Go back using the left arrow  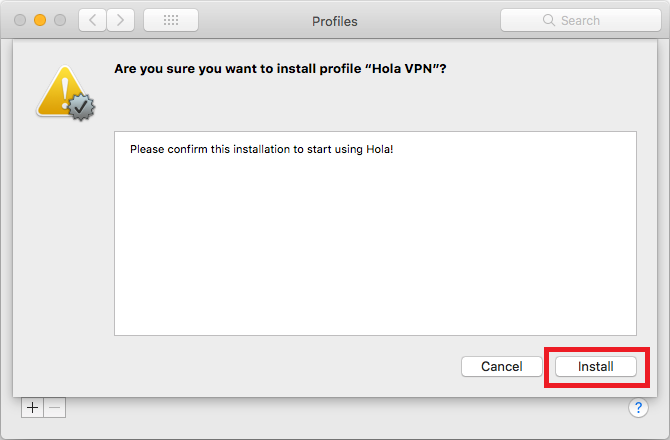(91, 20)
